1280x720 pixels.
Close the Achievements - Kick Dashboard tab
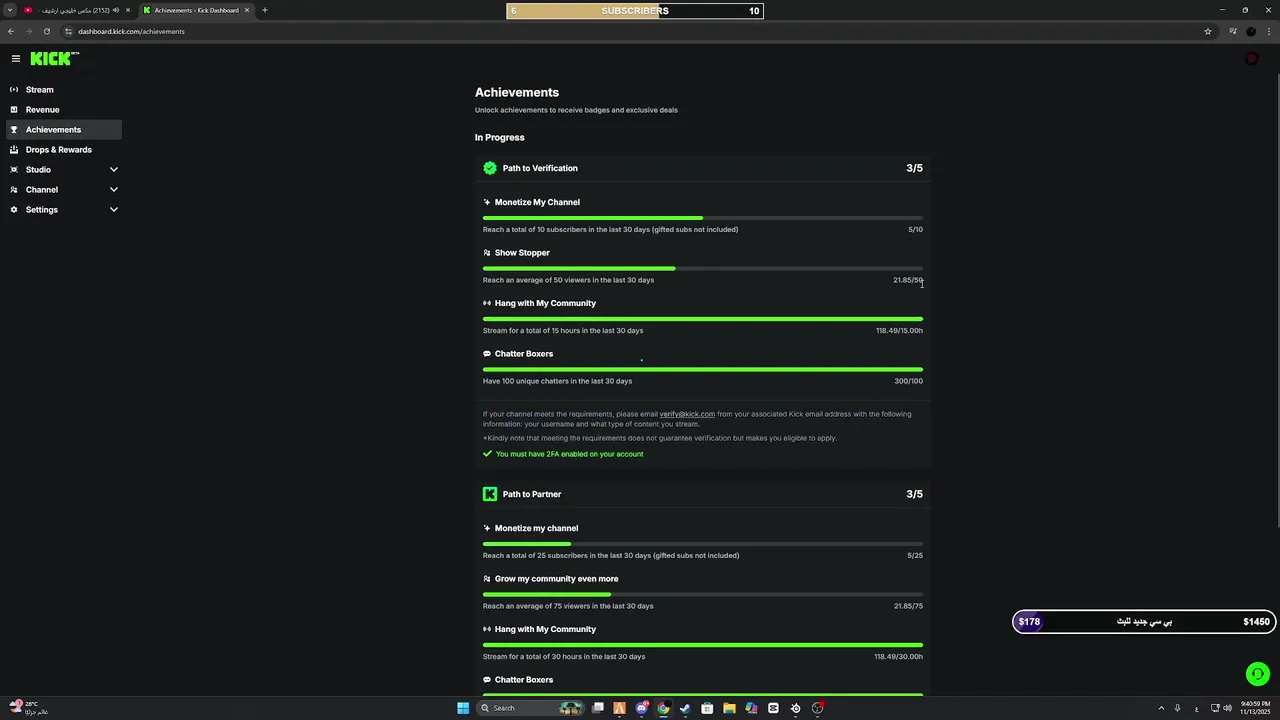click(x=247, y=10)
